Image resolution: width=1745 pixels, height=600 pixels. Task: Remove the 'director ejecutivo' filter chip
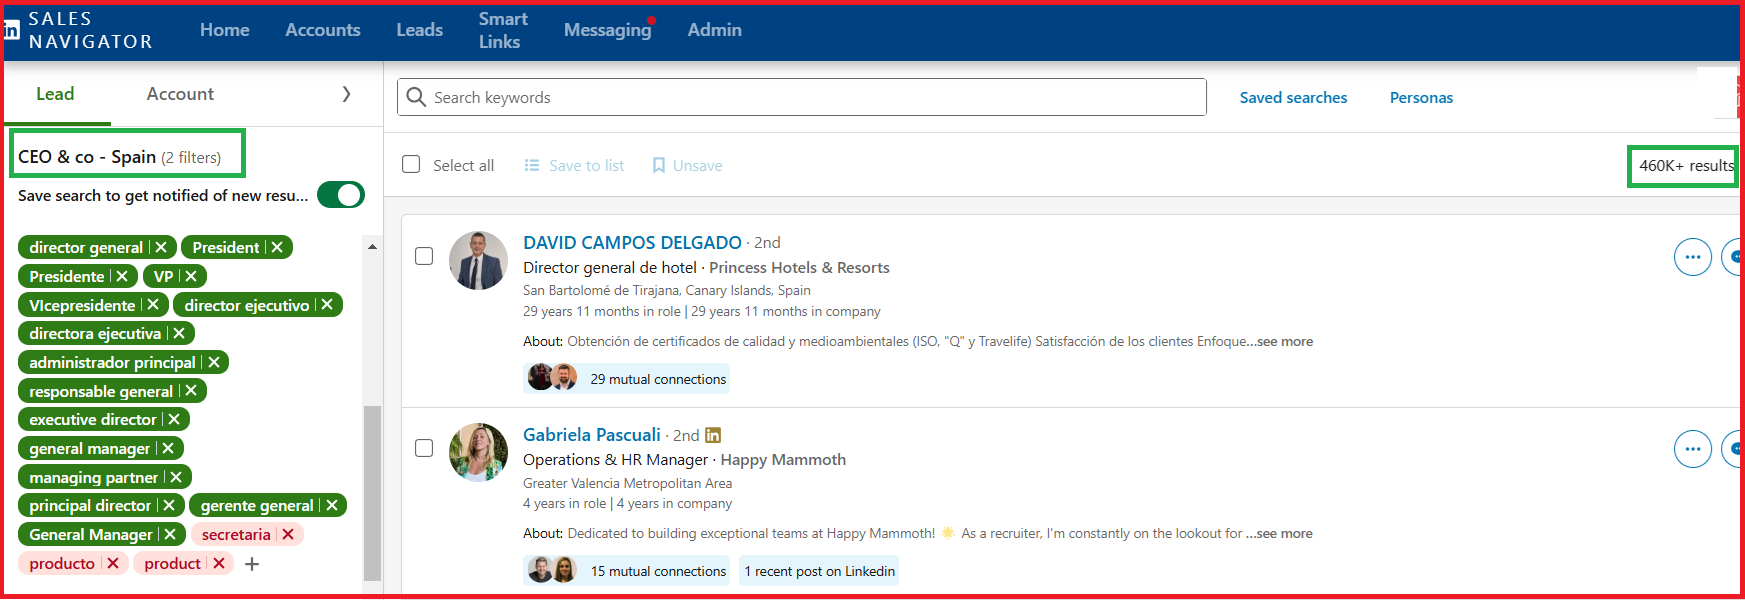327,304
